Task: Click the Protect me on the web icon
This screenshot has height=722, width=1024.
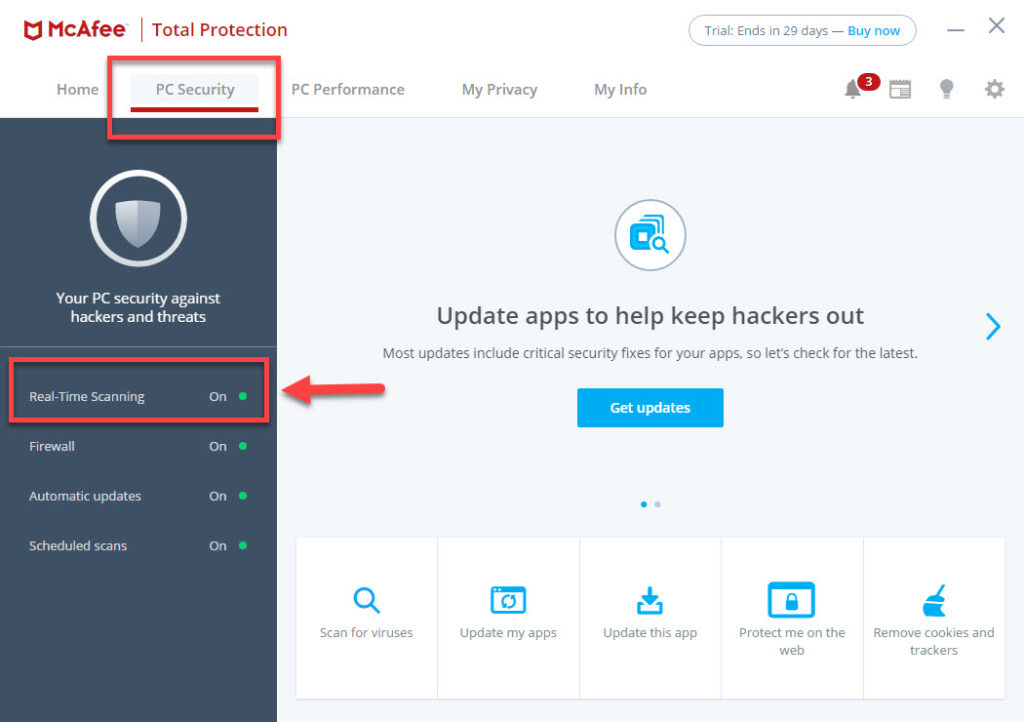Action: 792,599
